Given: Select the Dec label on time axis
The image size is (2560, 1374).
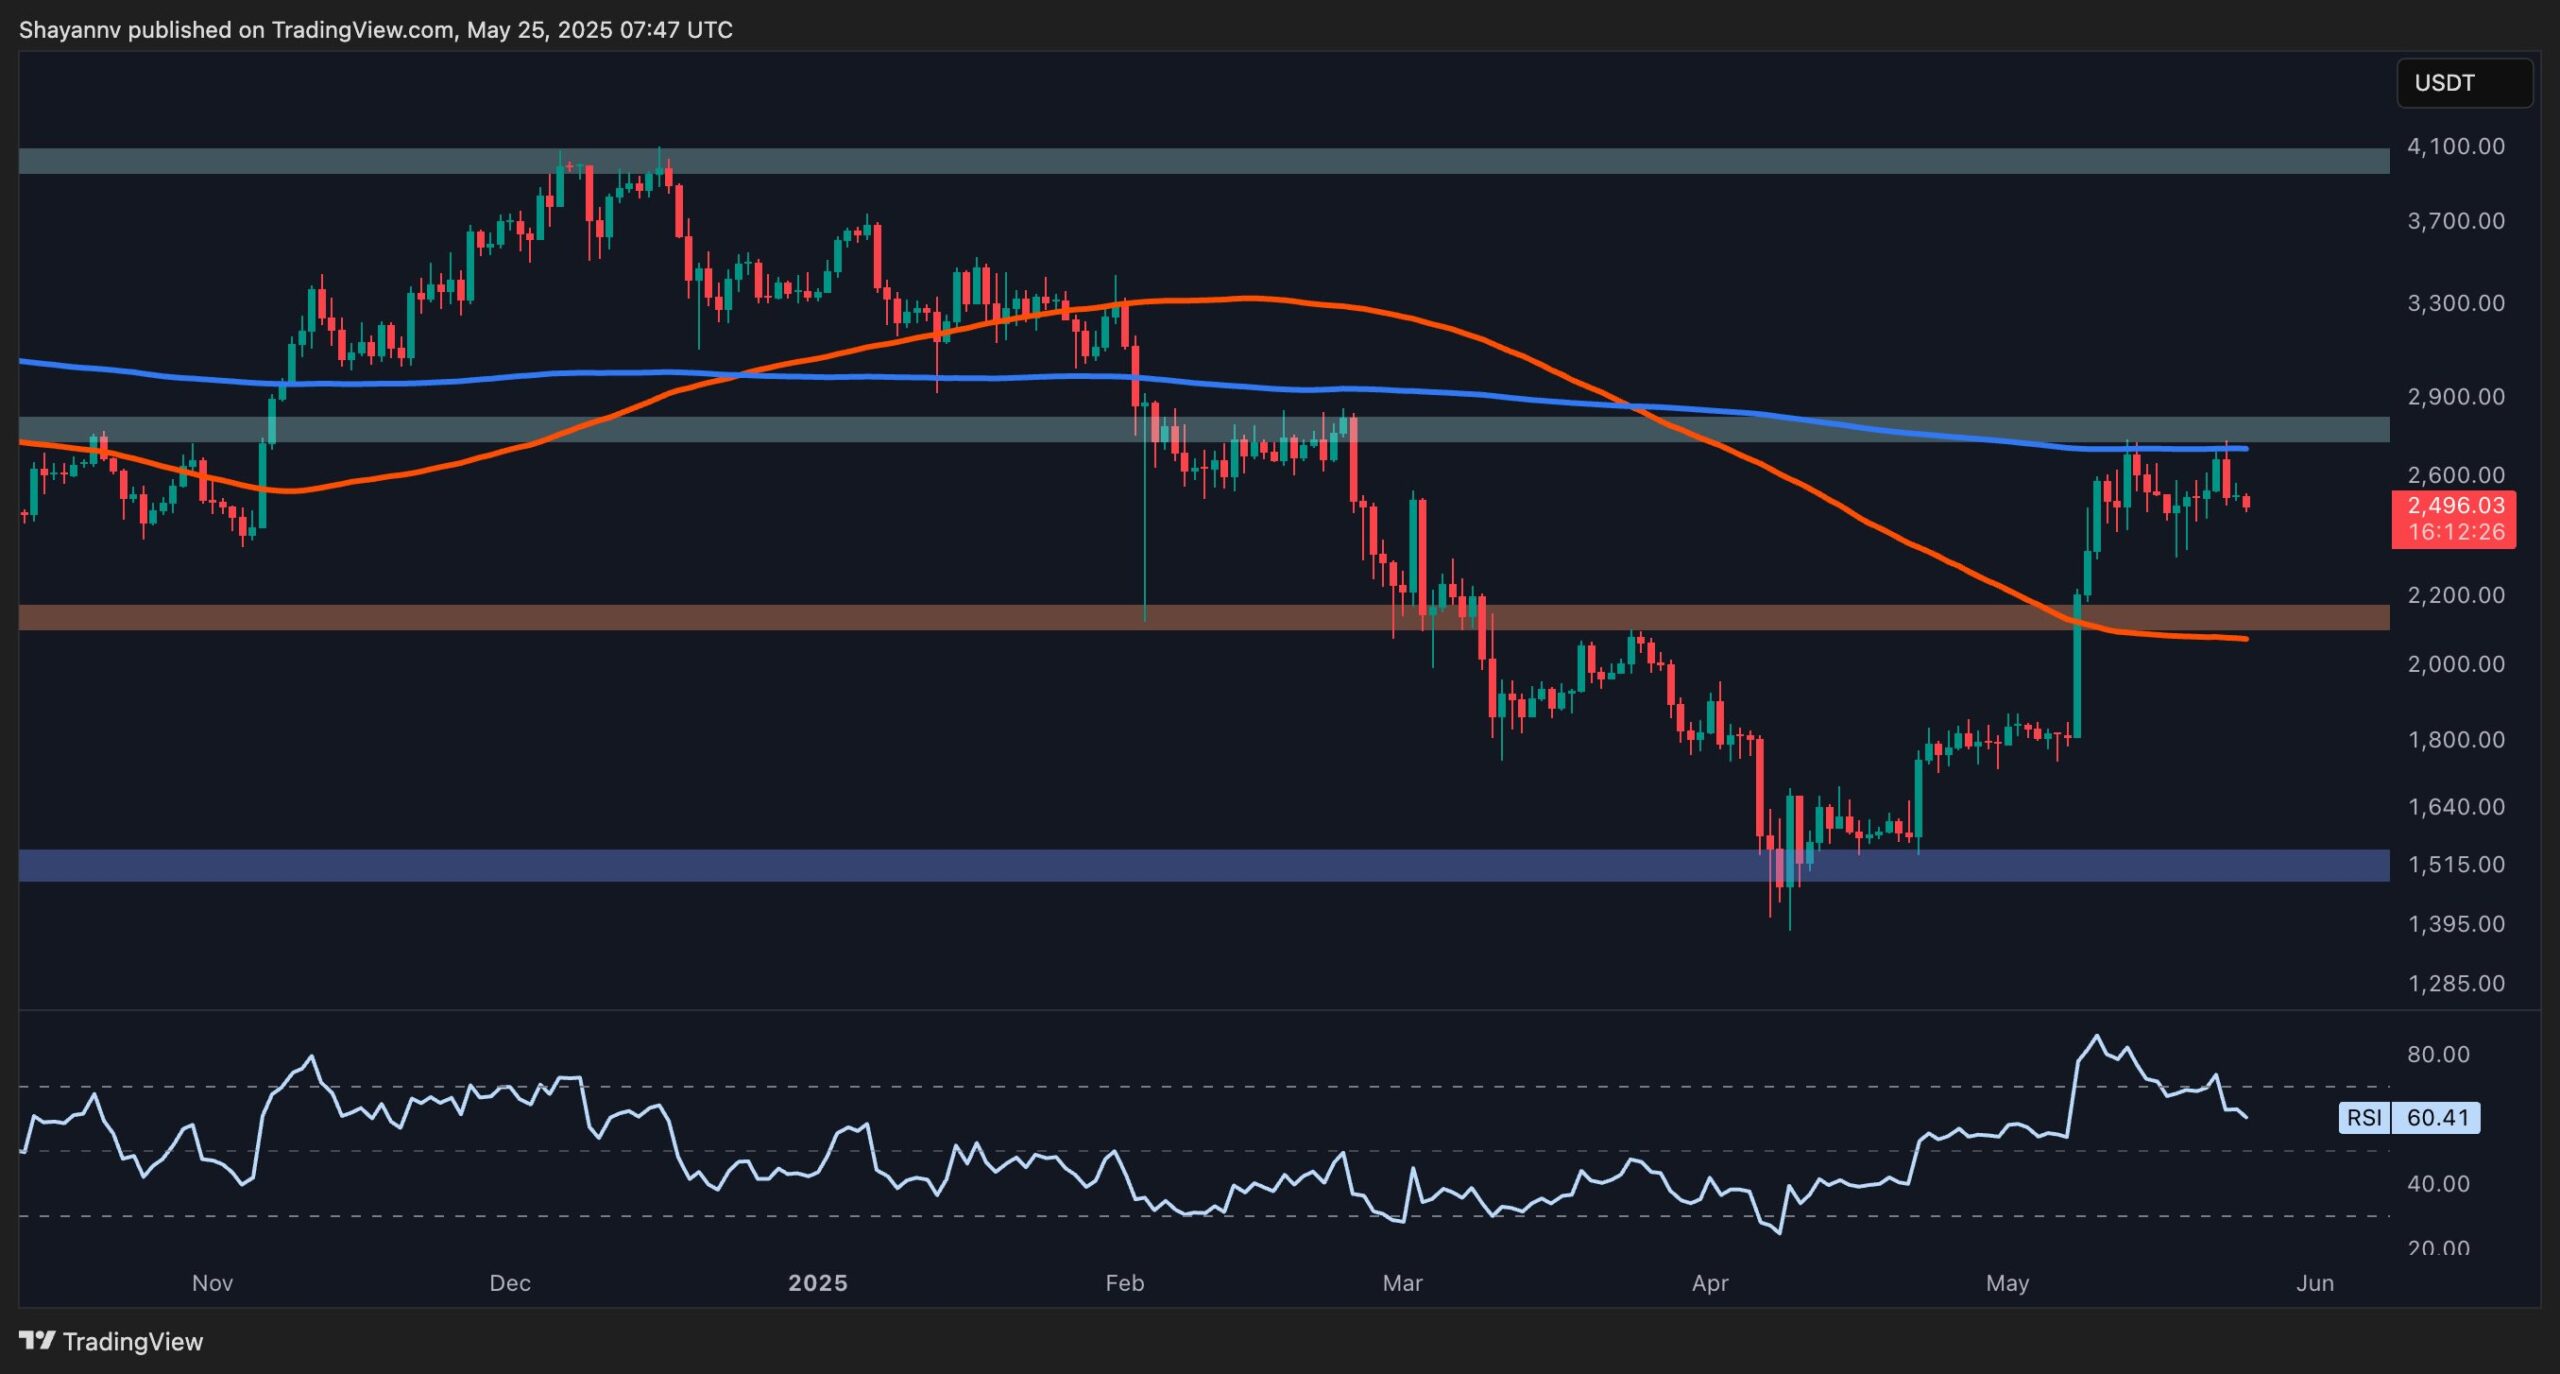Looking at the screenshot, I should (509, 1283).
